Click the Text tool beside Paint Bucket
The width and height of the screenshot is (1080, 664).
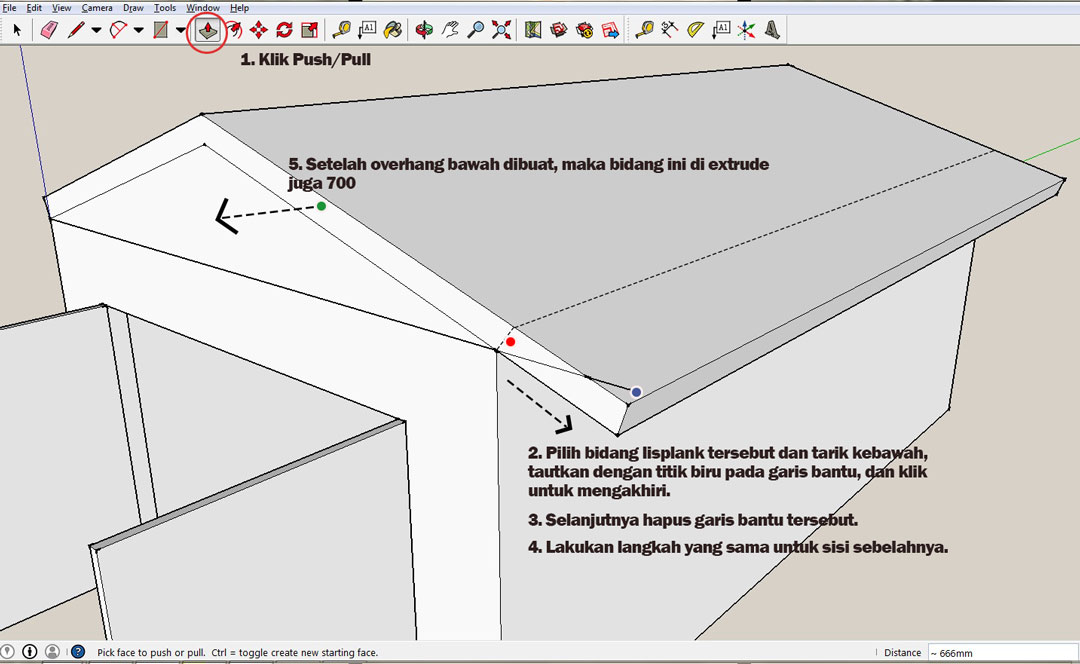pos(367,30)
